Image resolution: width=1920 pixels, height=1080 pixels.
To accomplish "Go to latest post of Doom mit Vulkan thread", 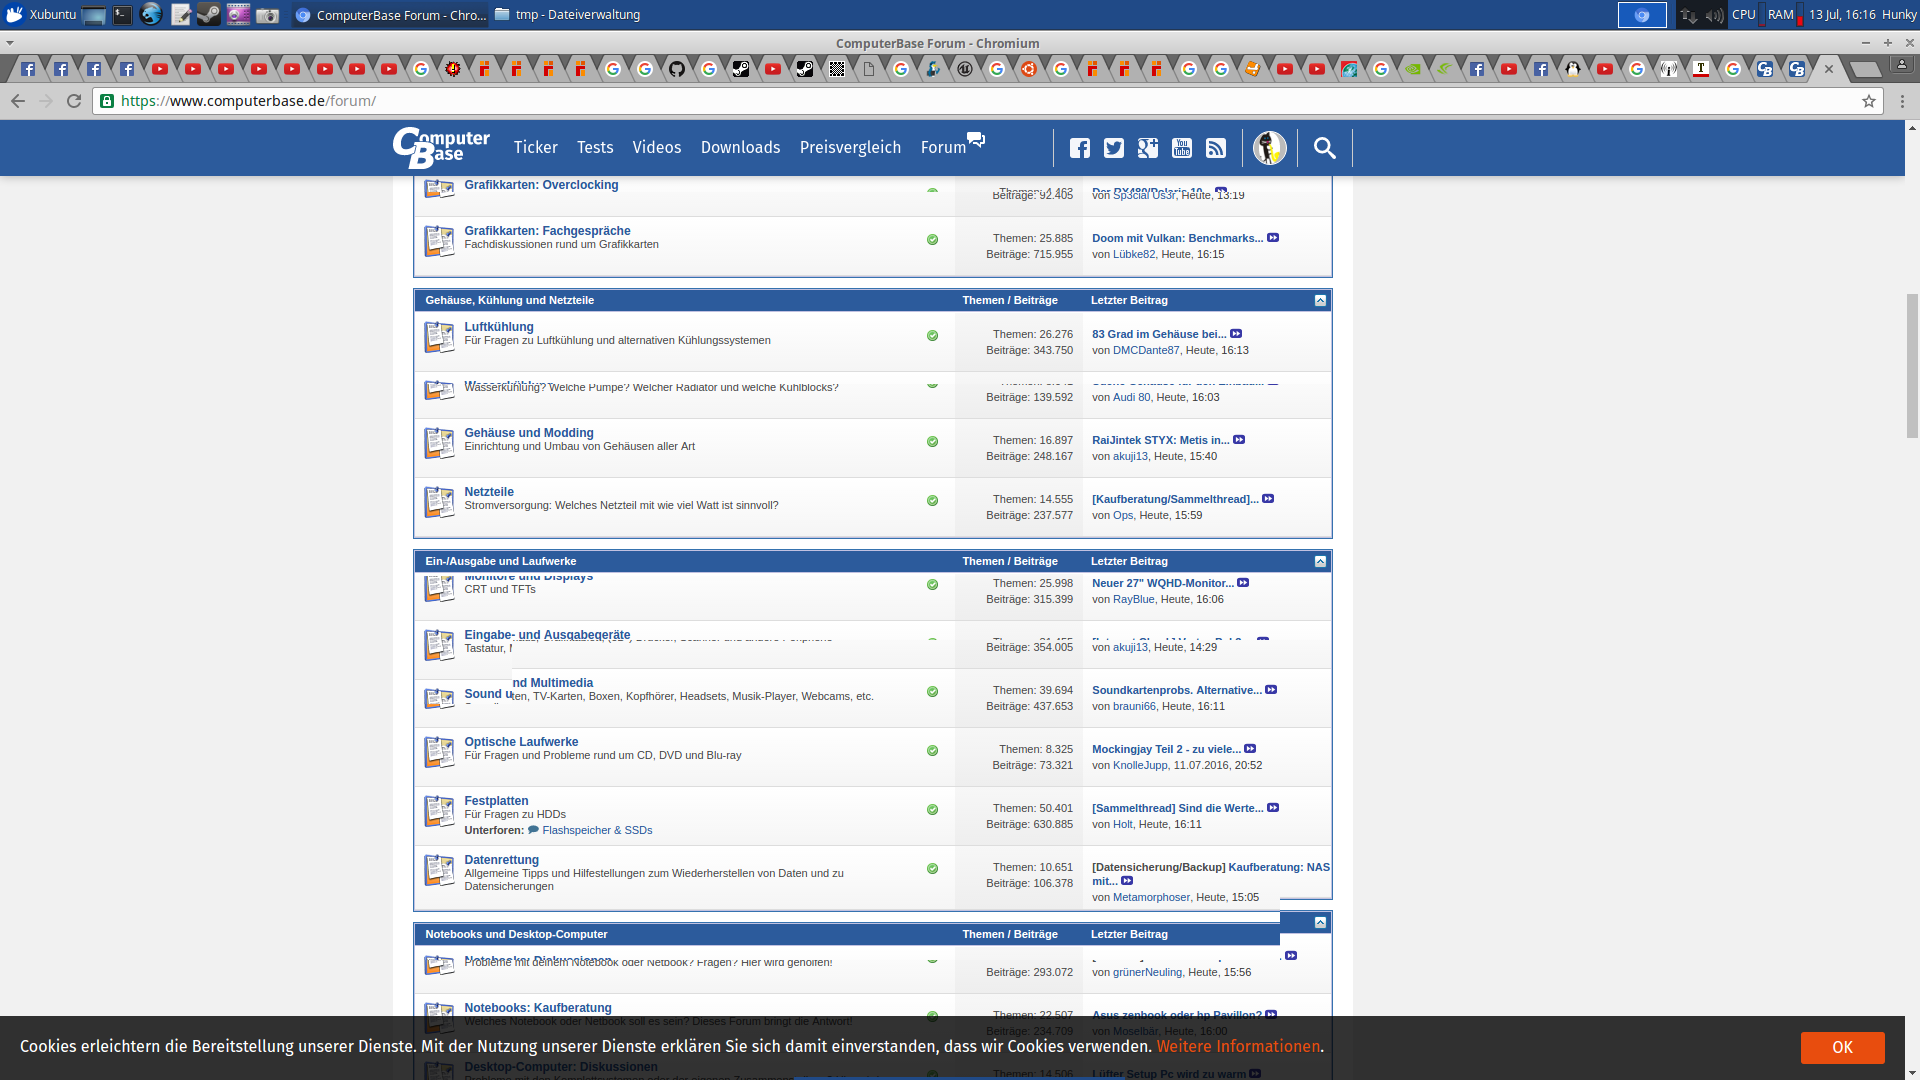I will tap(1273, 238).
